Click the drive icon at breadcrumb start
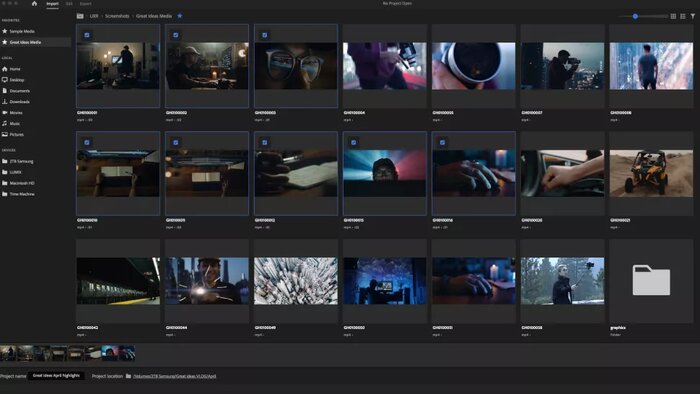700x394 pixels. pos(80,16)
